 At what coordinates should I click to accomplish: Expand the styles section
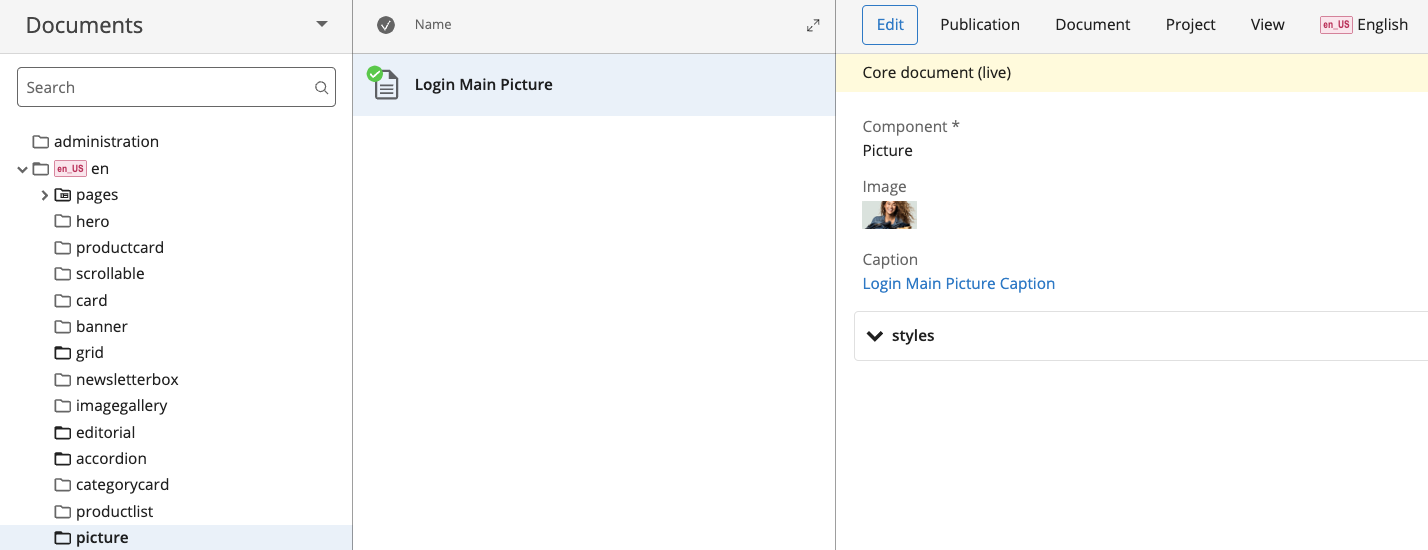tap(876, 336)
